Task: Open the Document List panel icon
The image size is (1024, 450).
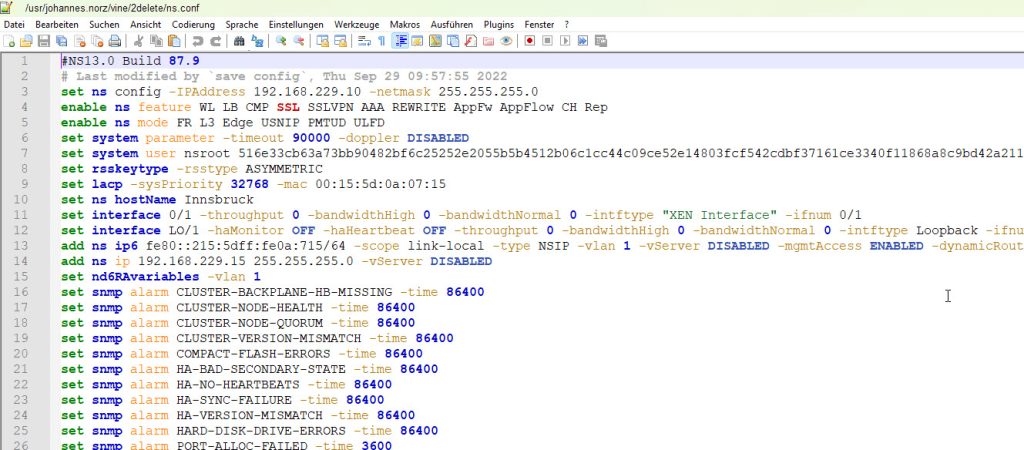Action: click(x=453, y=41)
